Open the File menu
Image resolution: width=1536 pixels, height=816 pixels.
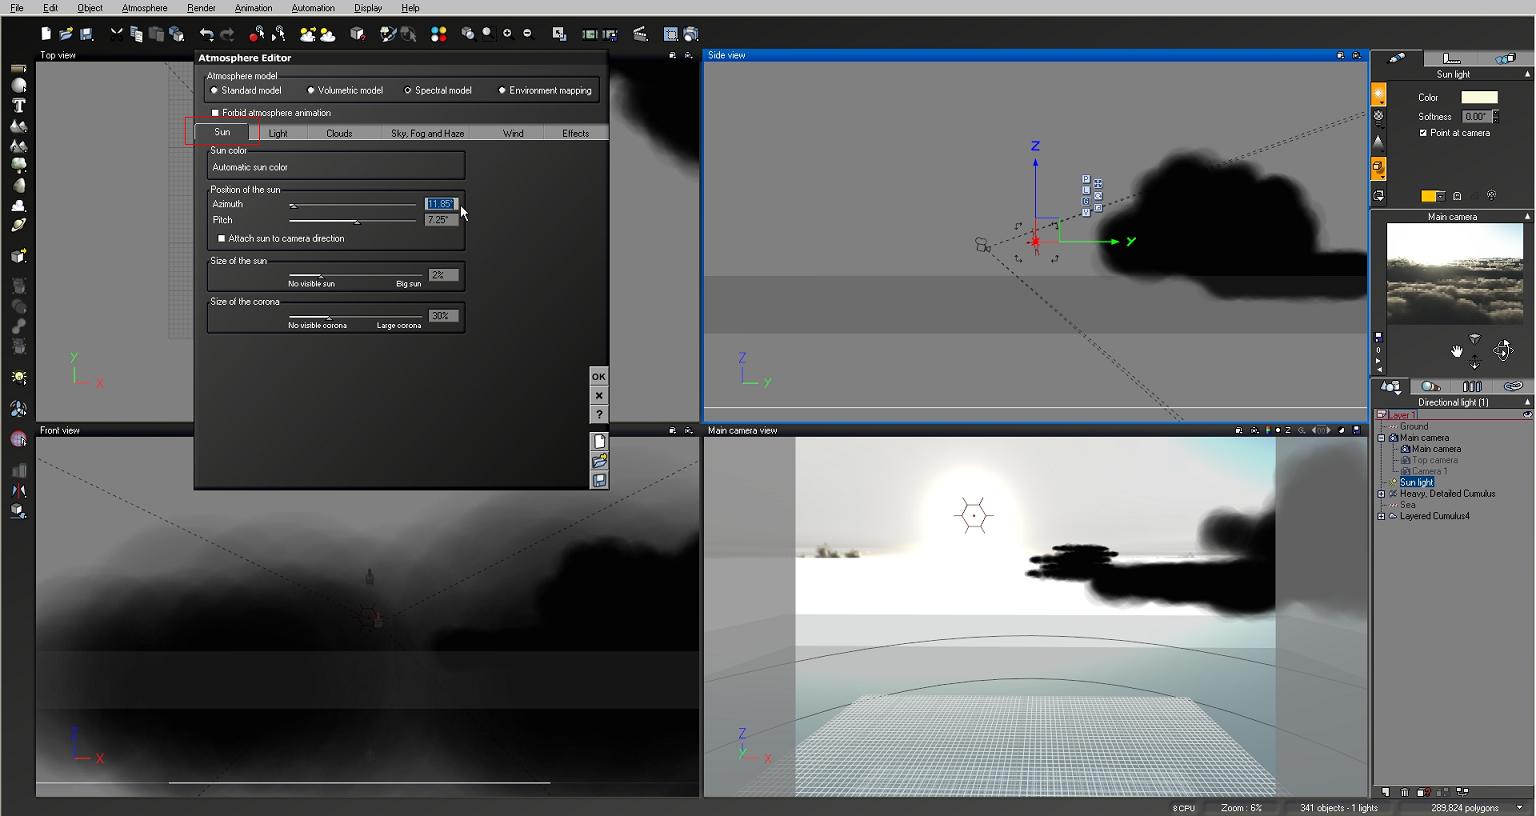(x=17, y=8)
